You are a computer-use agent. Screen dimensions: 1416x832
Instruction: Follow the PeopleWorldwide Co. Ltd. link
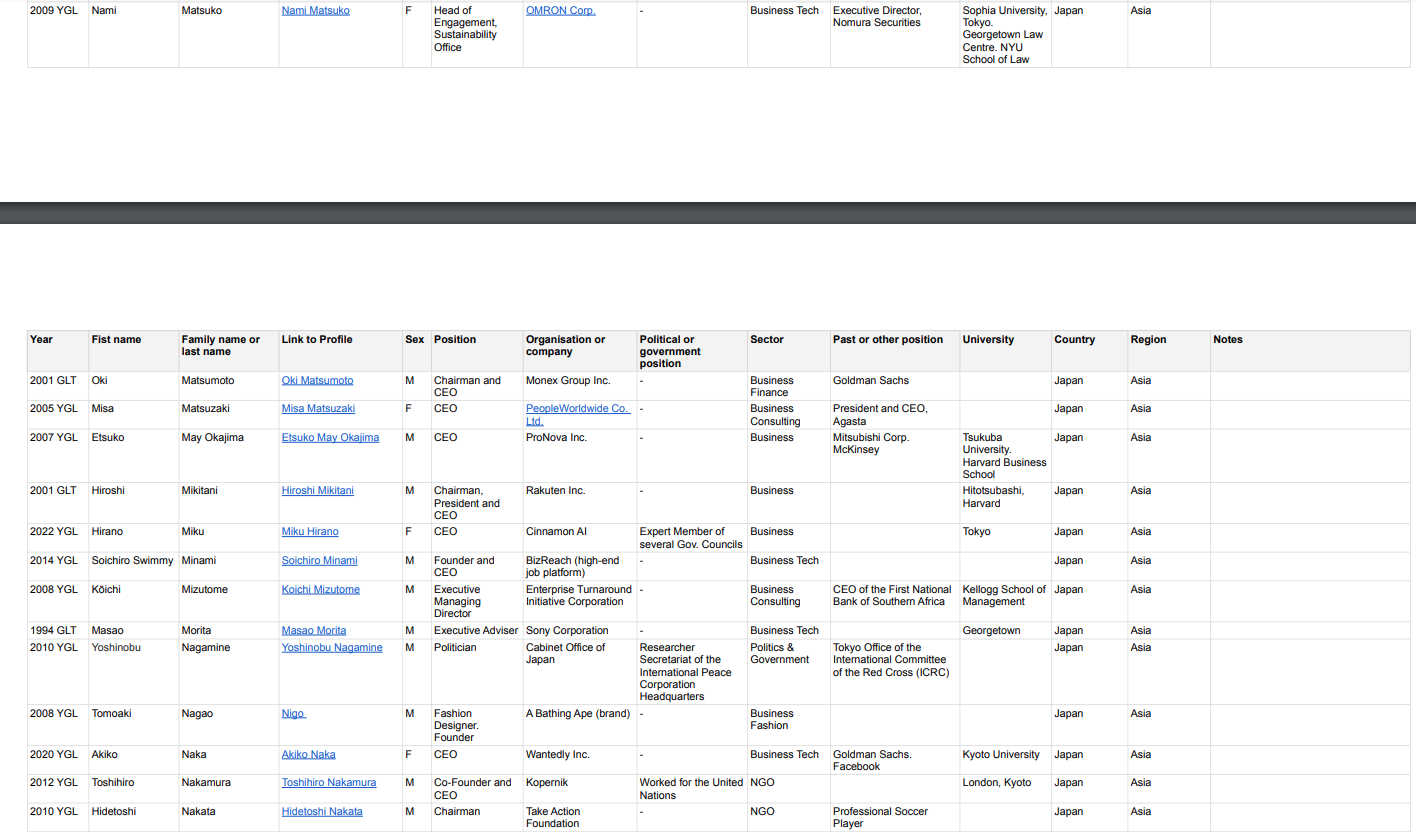(578, 415)
